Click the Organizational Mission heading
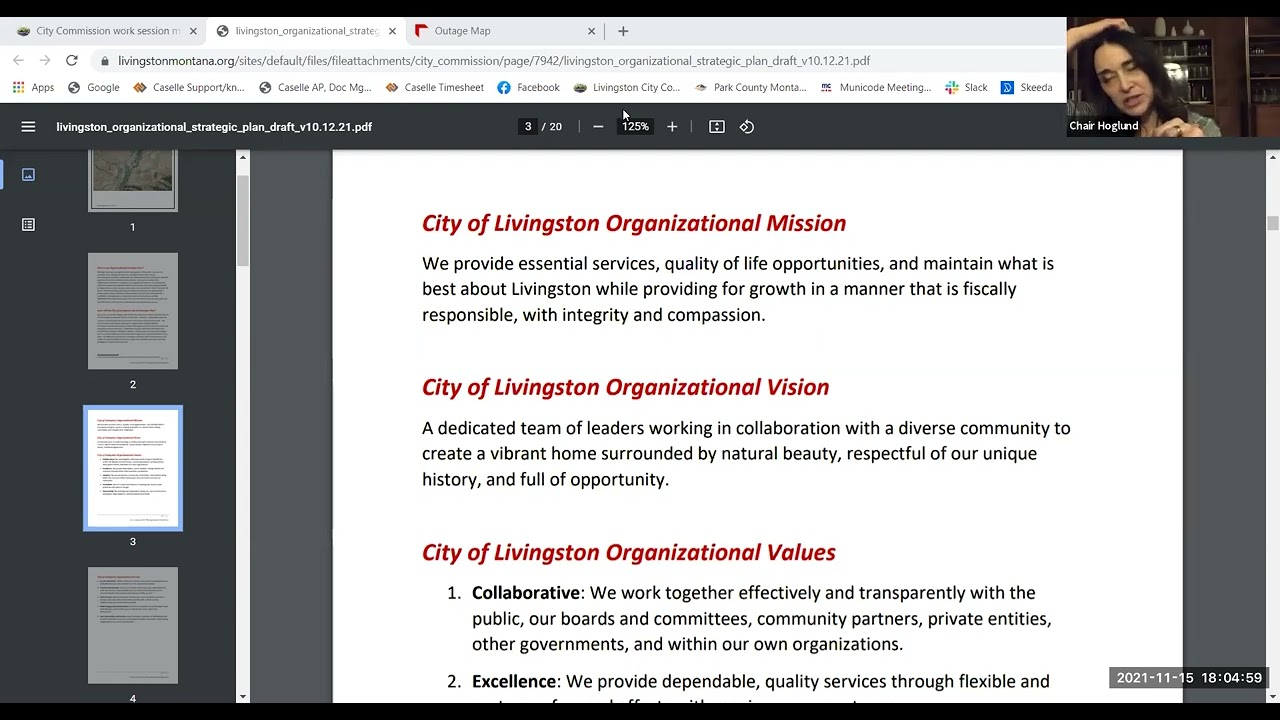The image size is (1280, 720). point(634,223)
